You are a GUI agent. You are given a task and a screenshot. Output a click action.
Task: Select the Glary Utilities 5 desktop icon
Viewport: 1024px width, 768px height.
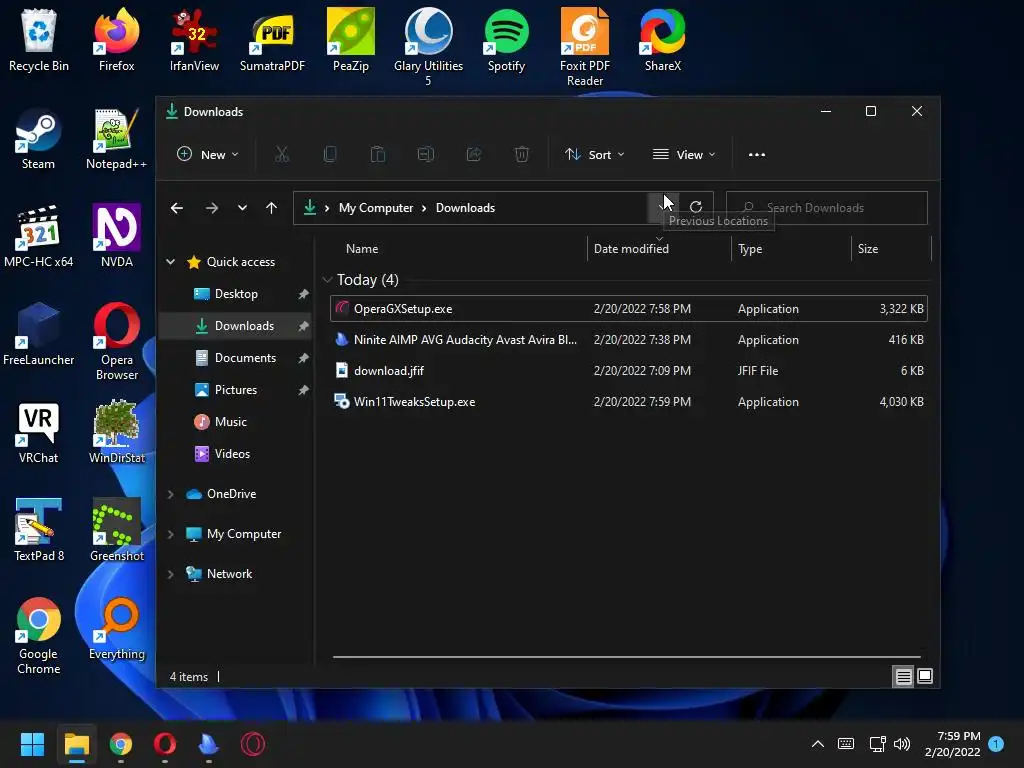[428, 47]
